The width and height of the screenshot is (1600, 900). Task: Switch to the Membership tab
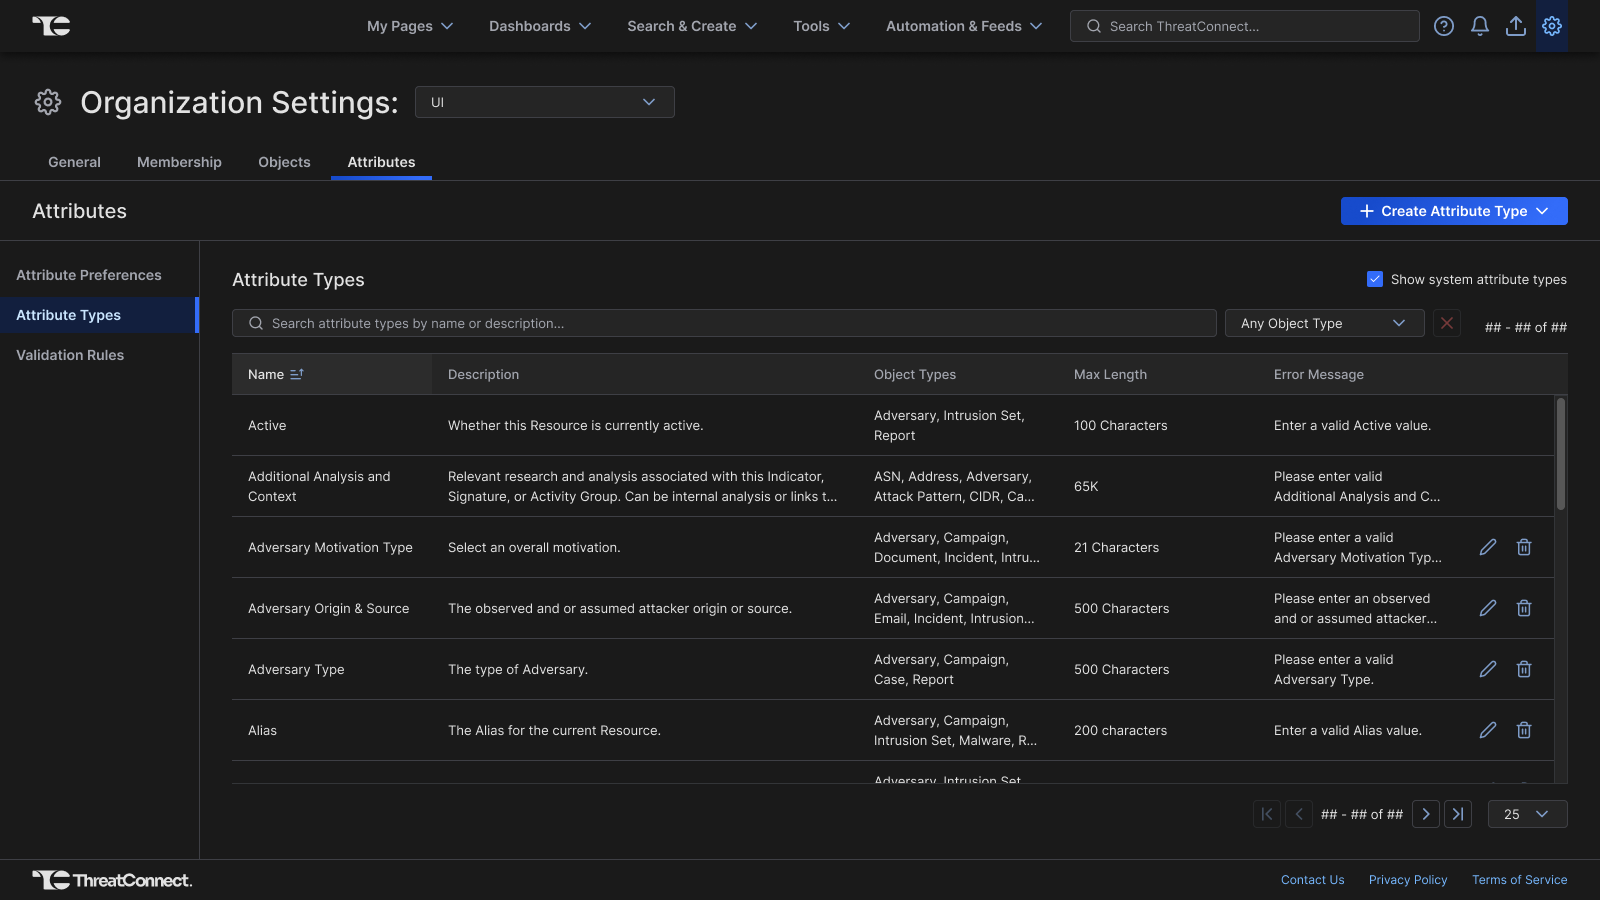point(179,162)
